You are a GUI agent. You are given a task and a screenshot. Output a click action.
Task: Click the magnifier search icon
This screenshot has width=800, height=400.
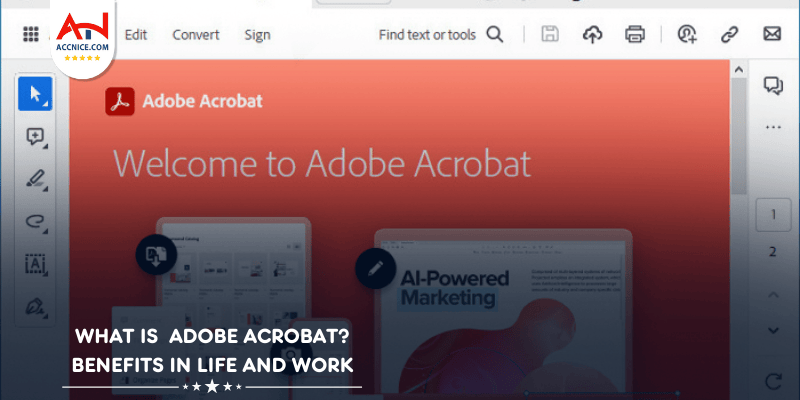pyautogui.click(x=494, y=34)
